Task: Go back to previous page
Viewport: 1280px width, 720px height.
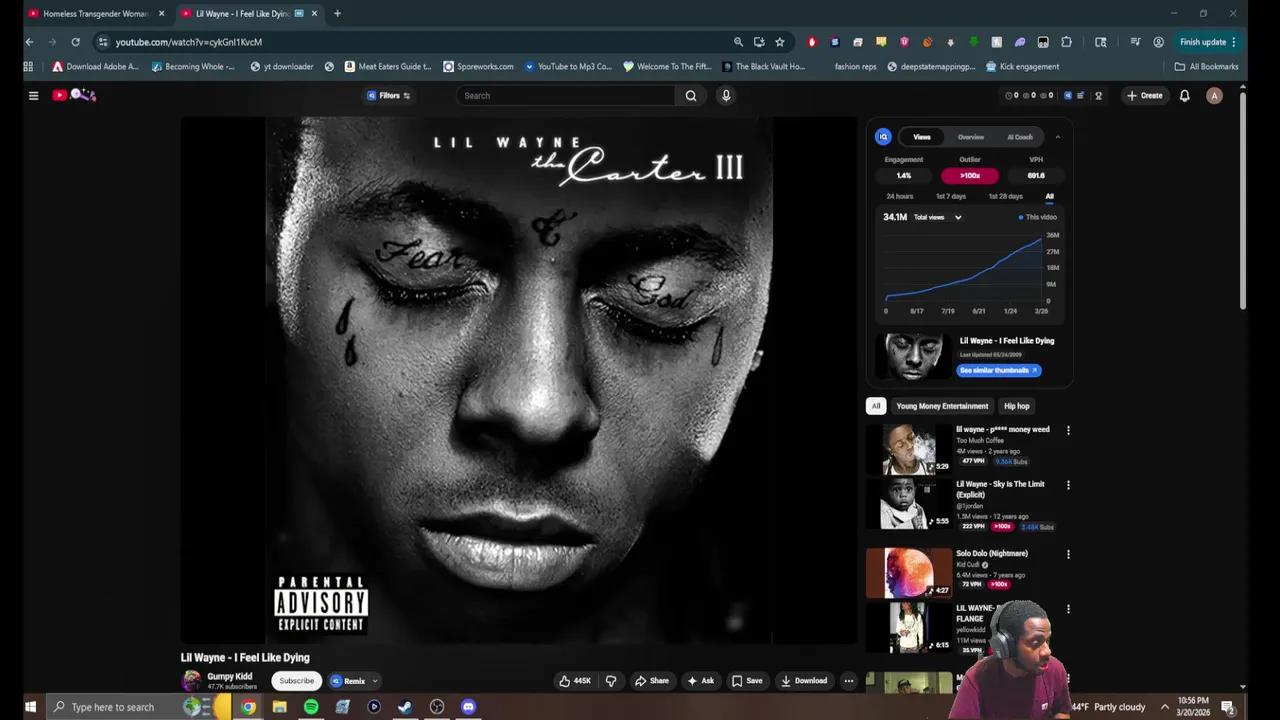Action: 29,42
